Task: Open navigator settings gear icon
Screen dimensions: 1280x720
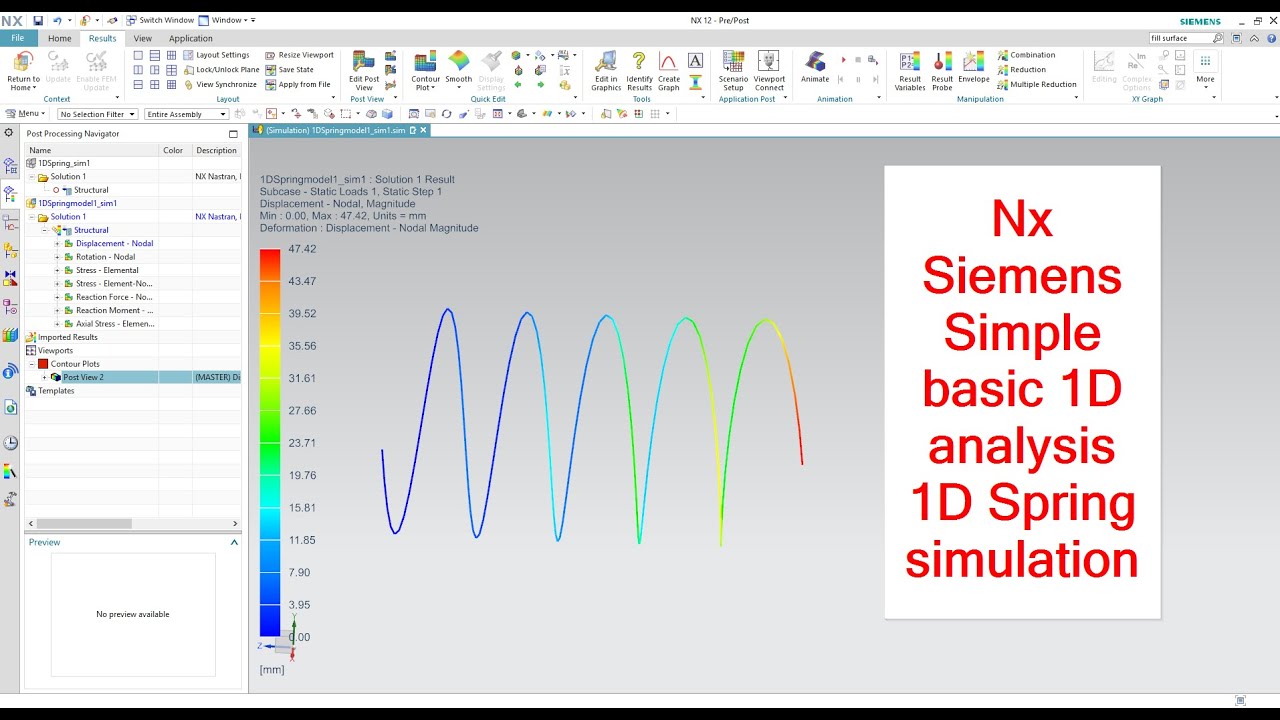Action: click(10, 133)
